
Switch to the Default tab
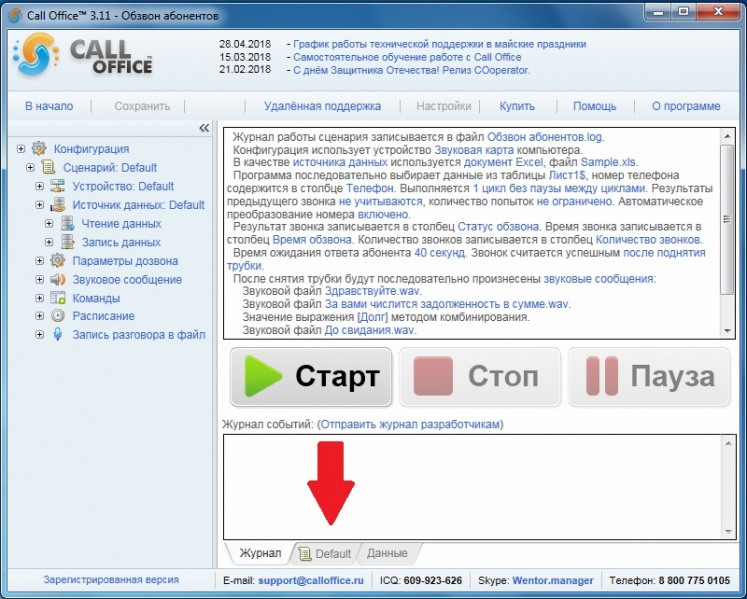pos(325,554)
